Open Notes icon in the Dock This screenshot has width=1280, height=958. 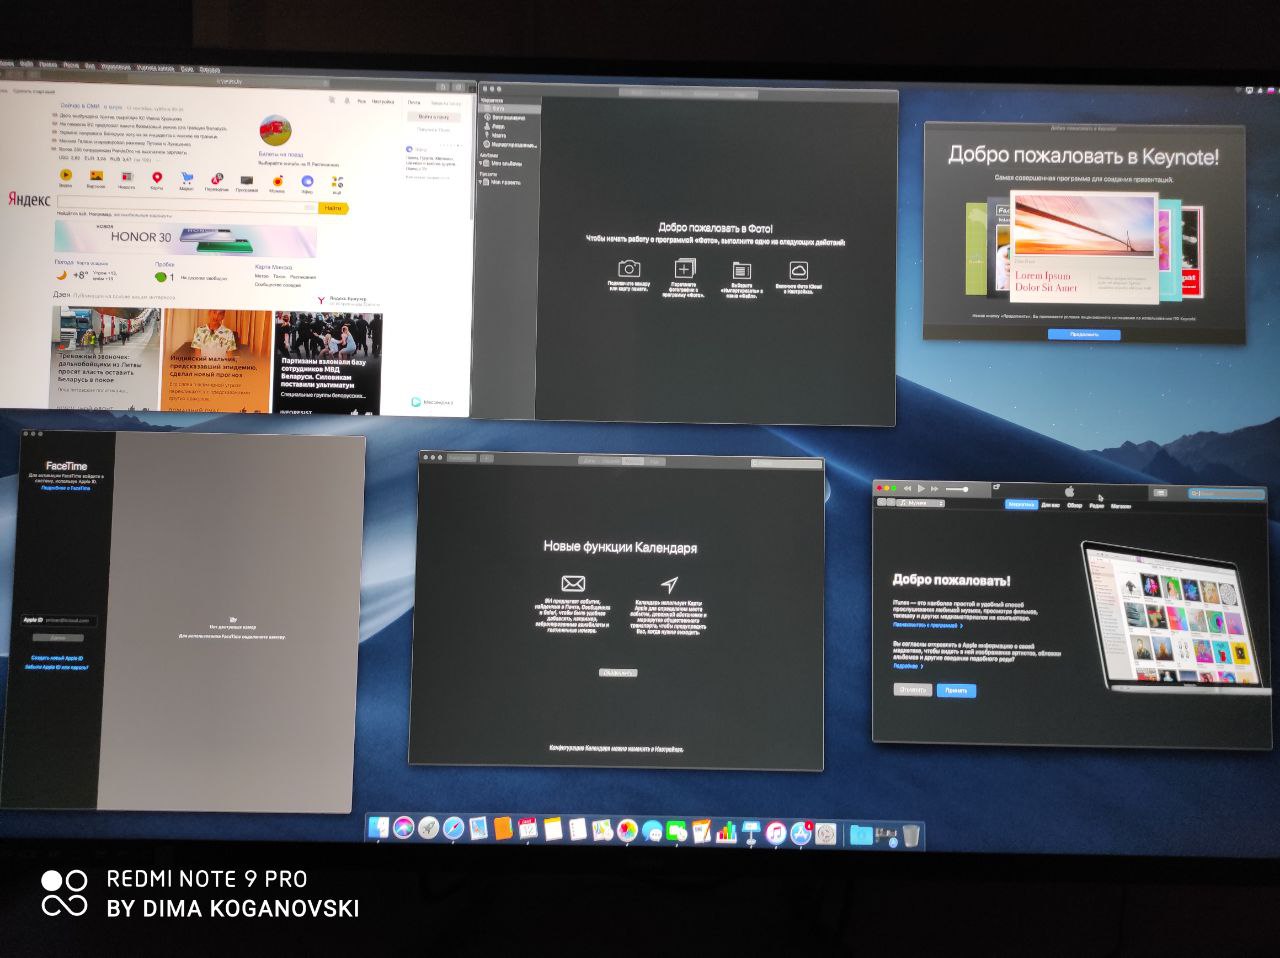point(553,829)
